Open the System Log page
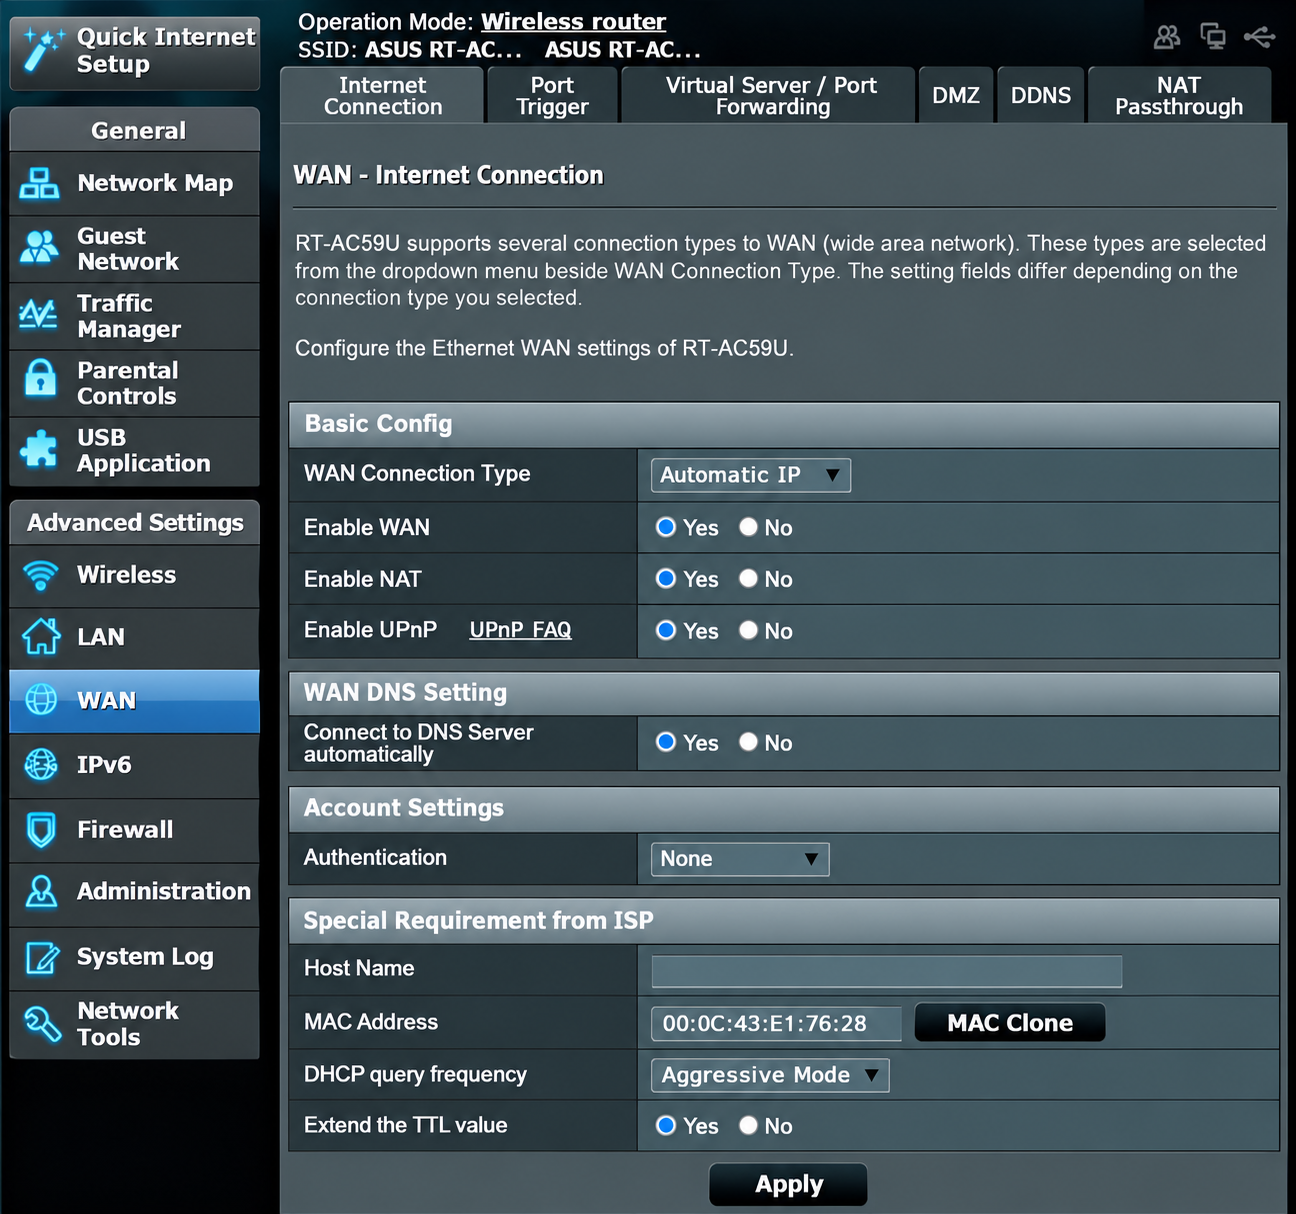 pyautogui.click(x=135, y=957)
